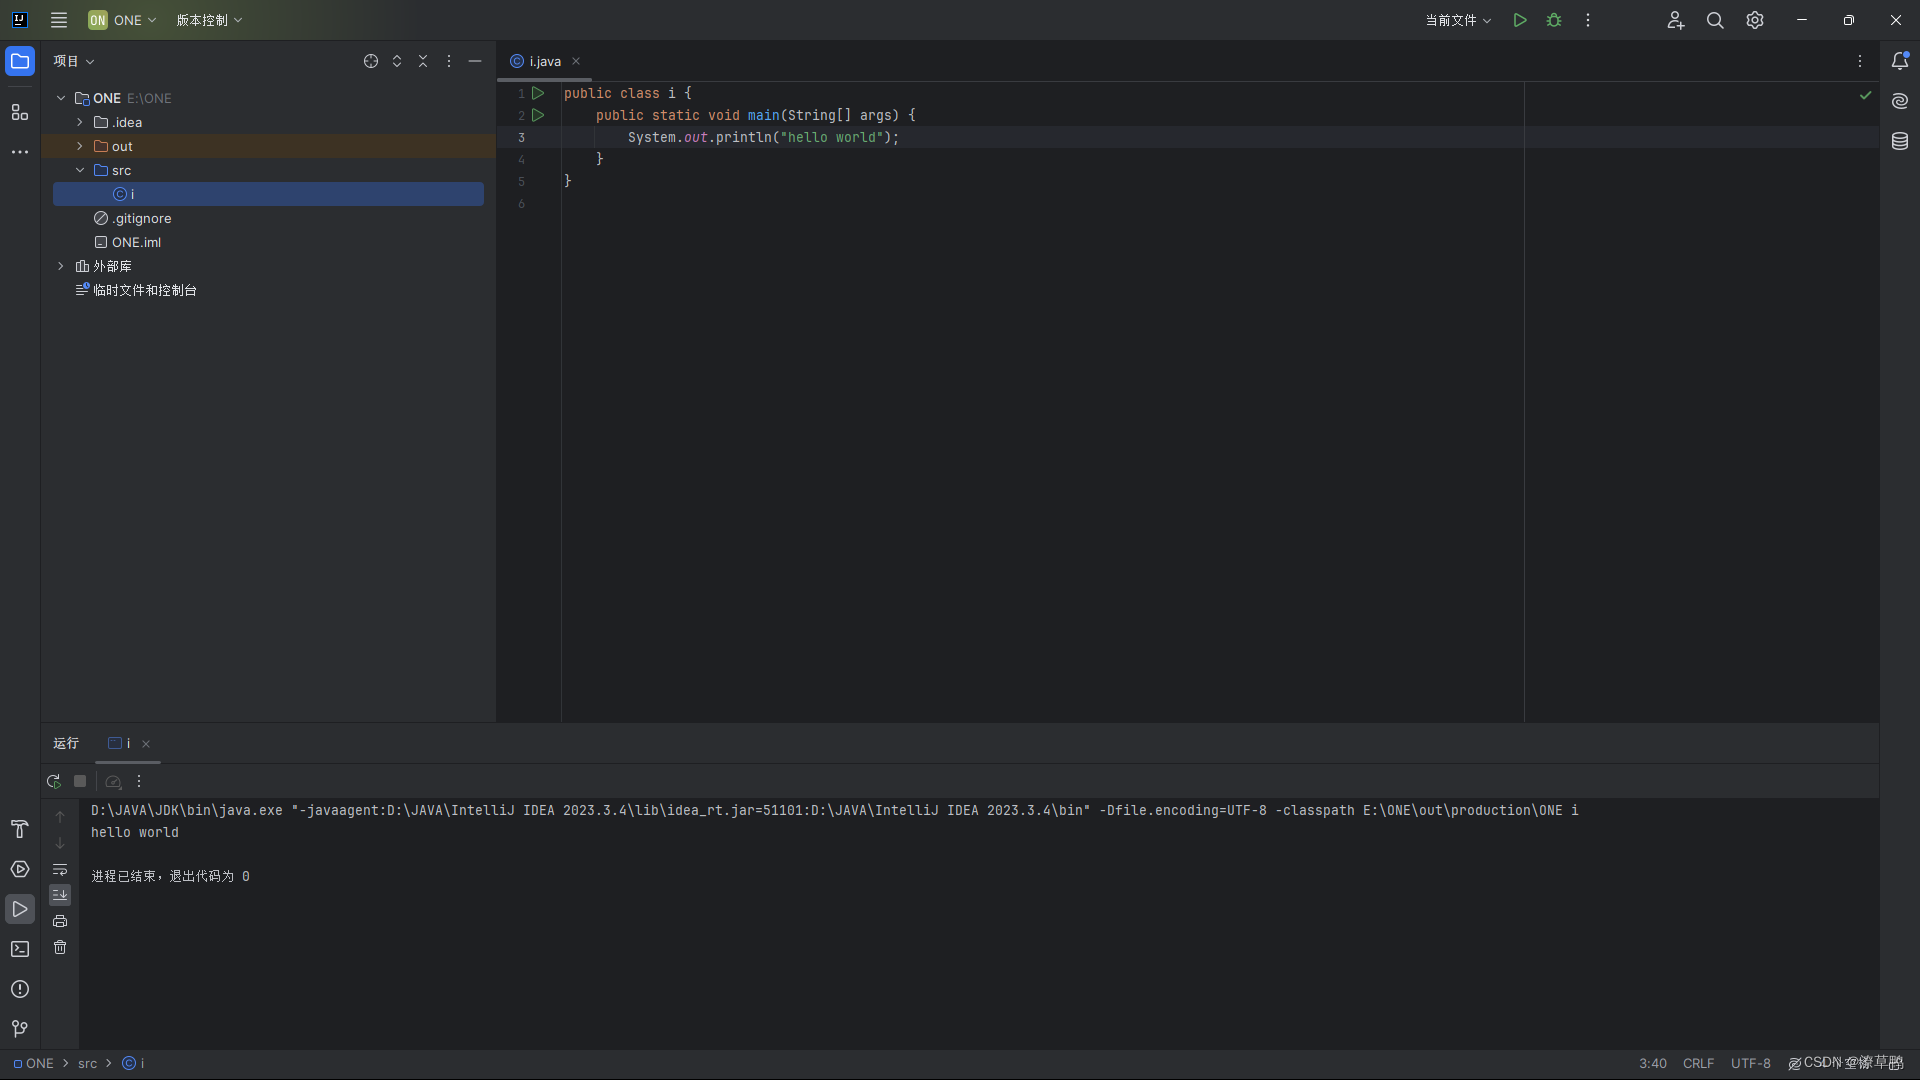Click the Rerun icon in run panel

coord(54,782)
